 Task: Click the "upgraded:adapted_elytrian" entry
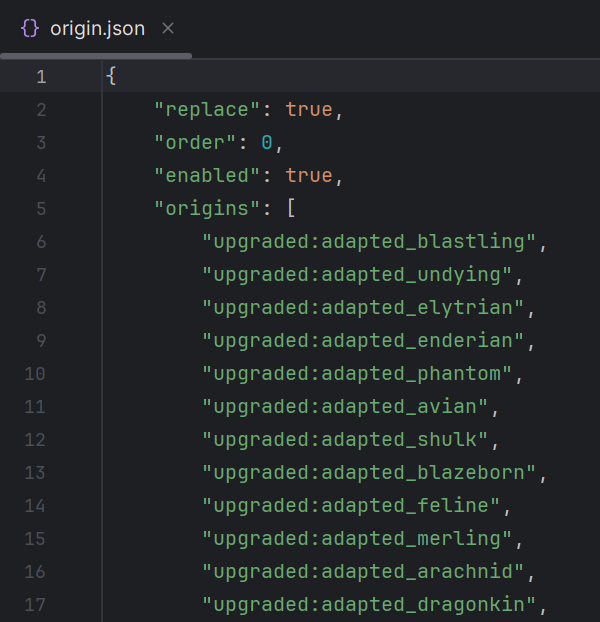pyautogui.click(x=364, y=308)
